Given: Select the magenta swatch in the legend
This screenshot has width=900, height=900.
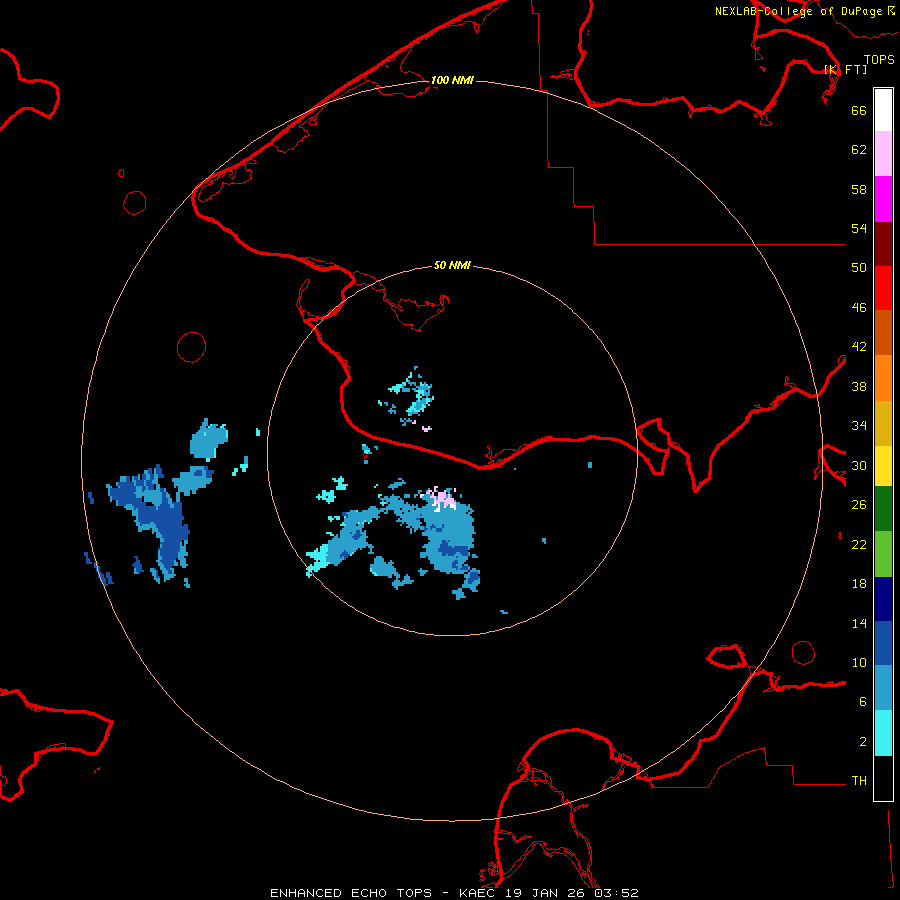Looking at the screenshot, I should coord(883,199).
